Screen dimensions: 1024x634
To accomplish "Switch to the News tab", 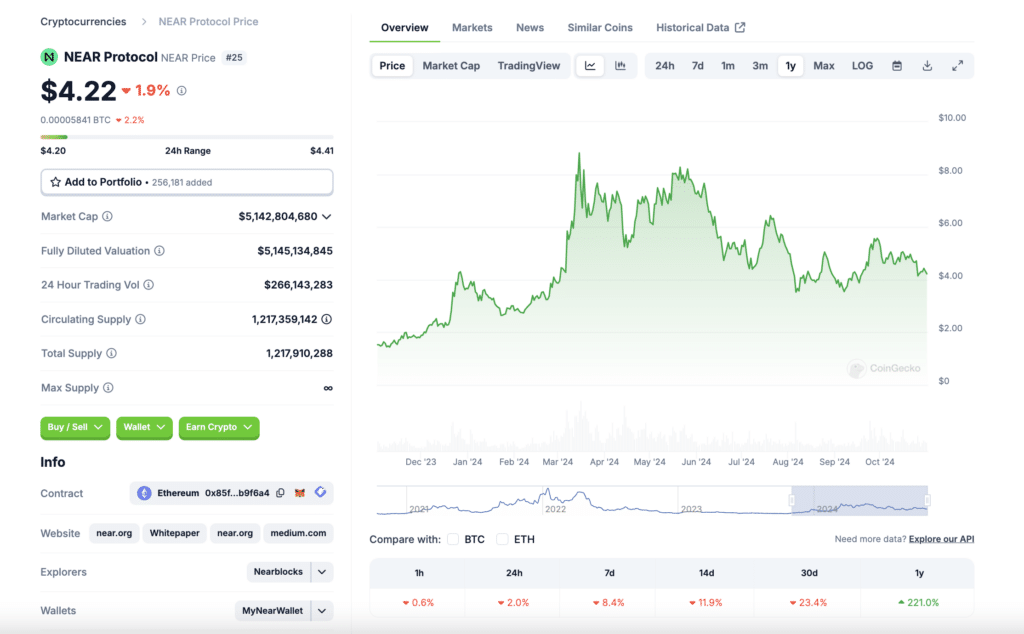I will (530, 27).
